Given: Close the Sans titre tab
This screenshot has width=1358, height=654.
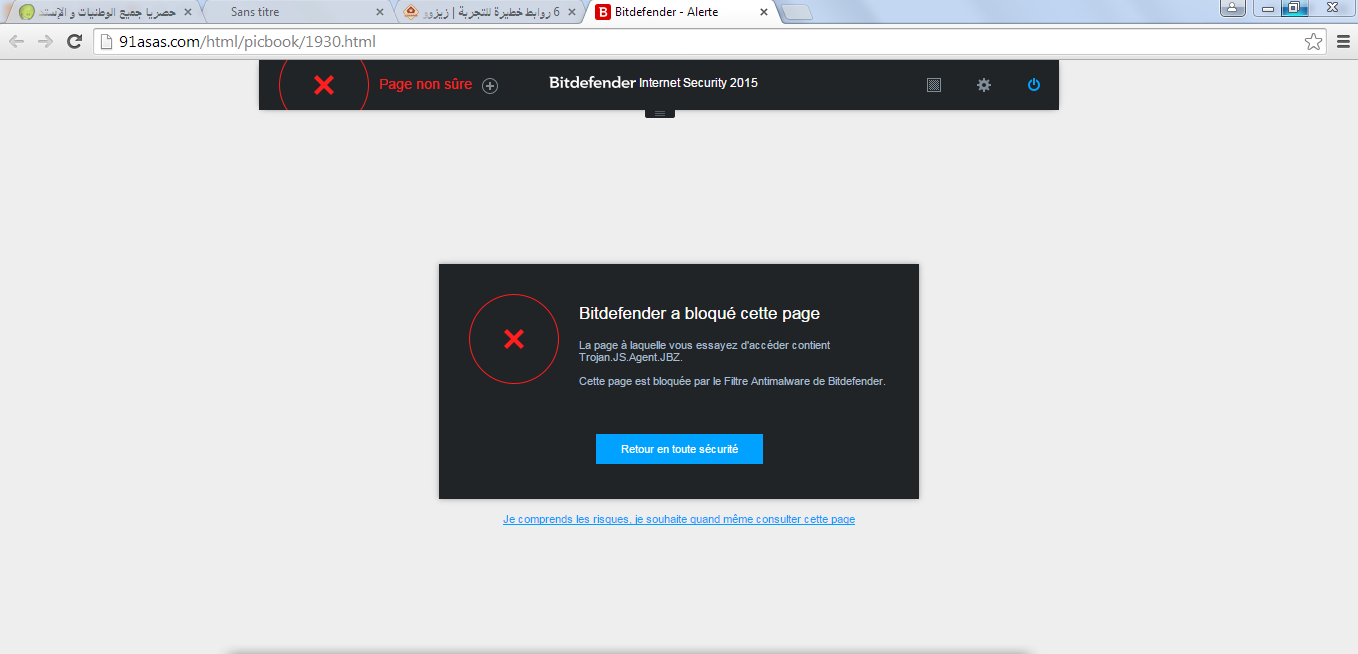Looking at the screenshot, I should pyautogui.click(x=379, y=12).
